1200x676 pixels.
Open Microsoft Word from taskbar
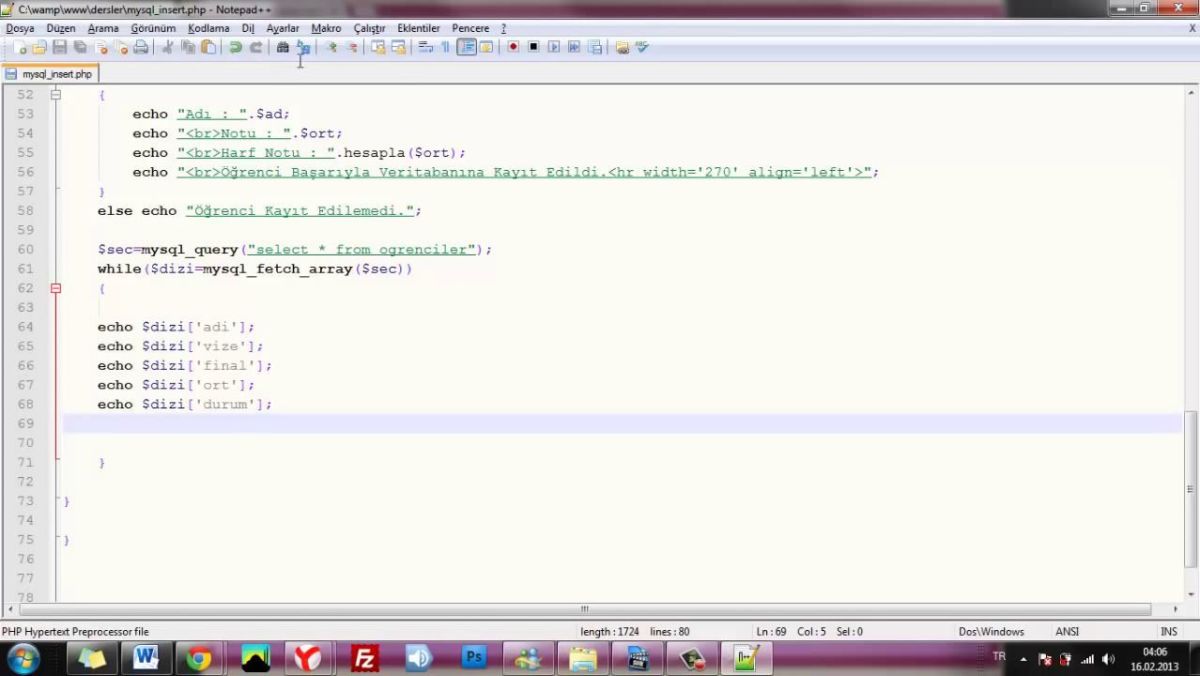tap(146, 658)
